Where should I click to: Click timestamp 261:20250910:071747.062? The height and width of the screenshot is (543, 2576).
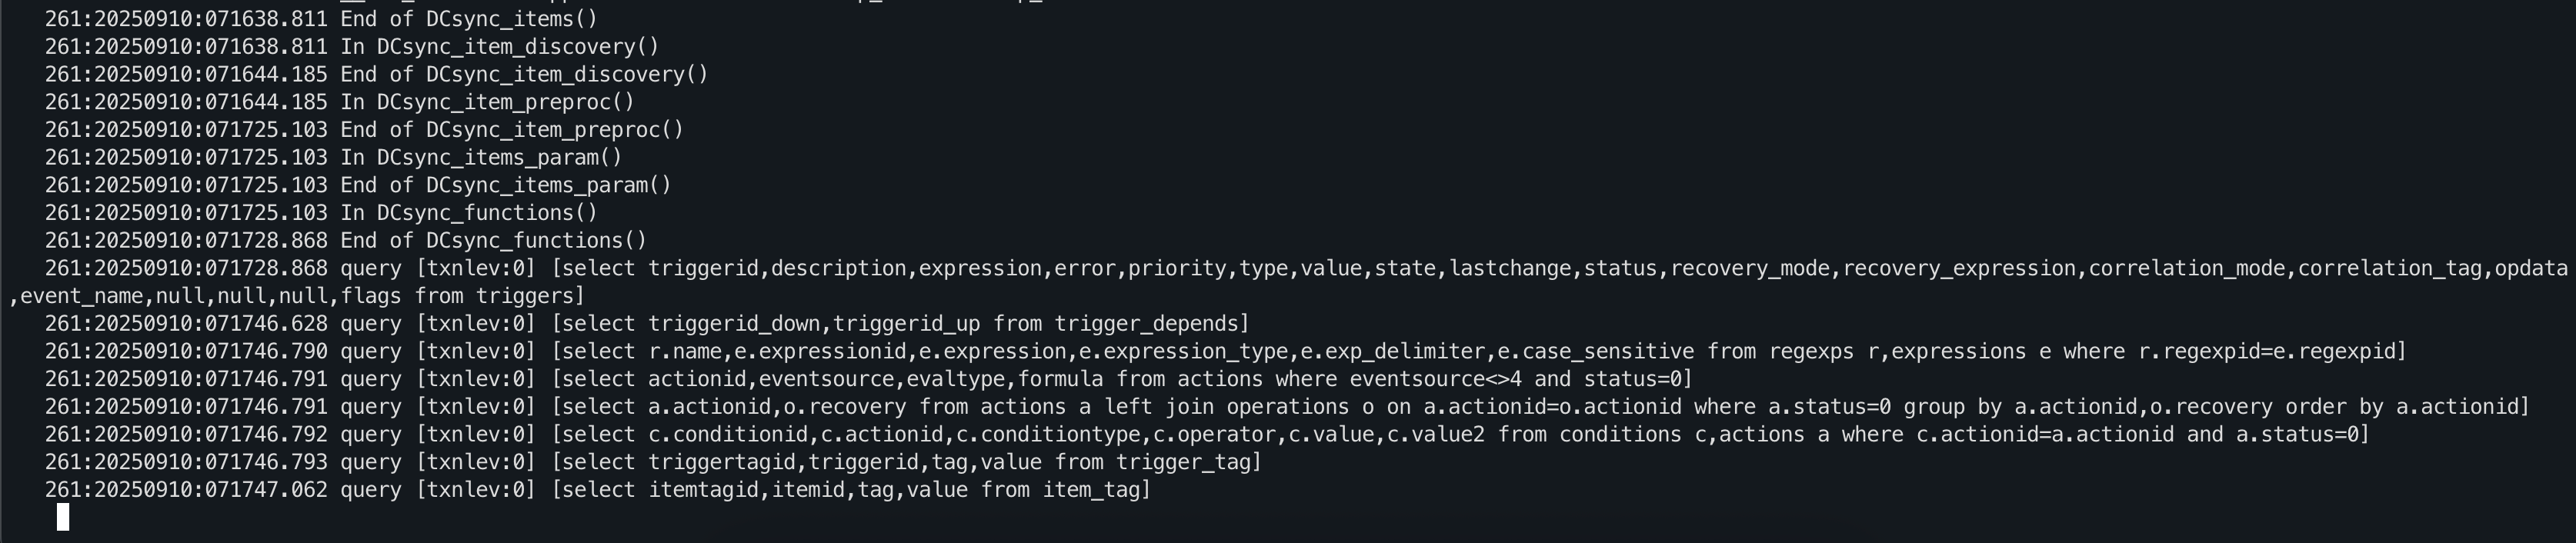click(186, 490)
